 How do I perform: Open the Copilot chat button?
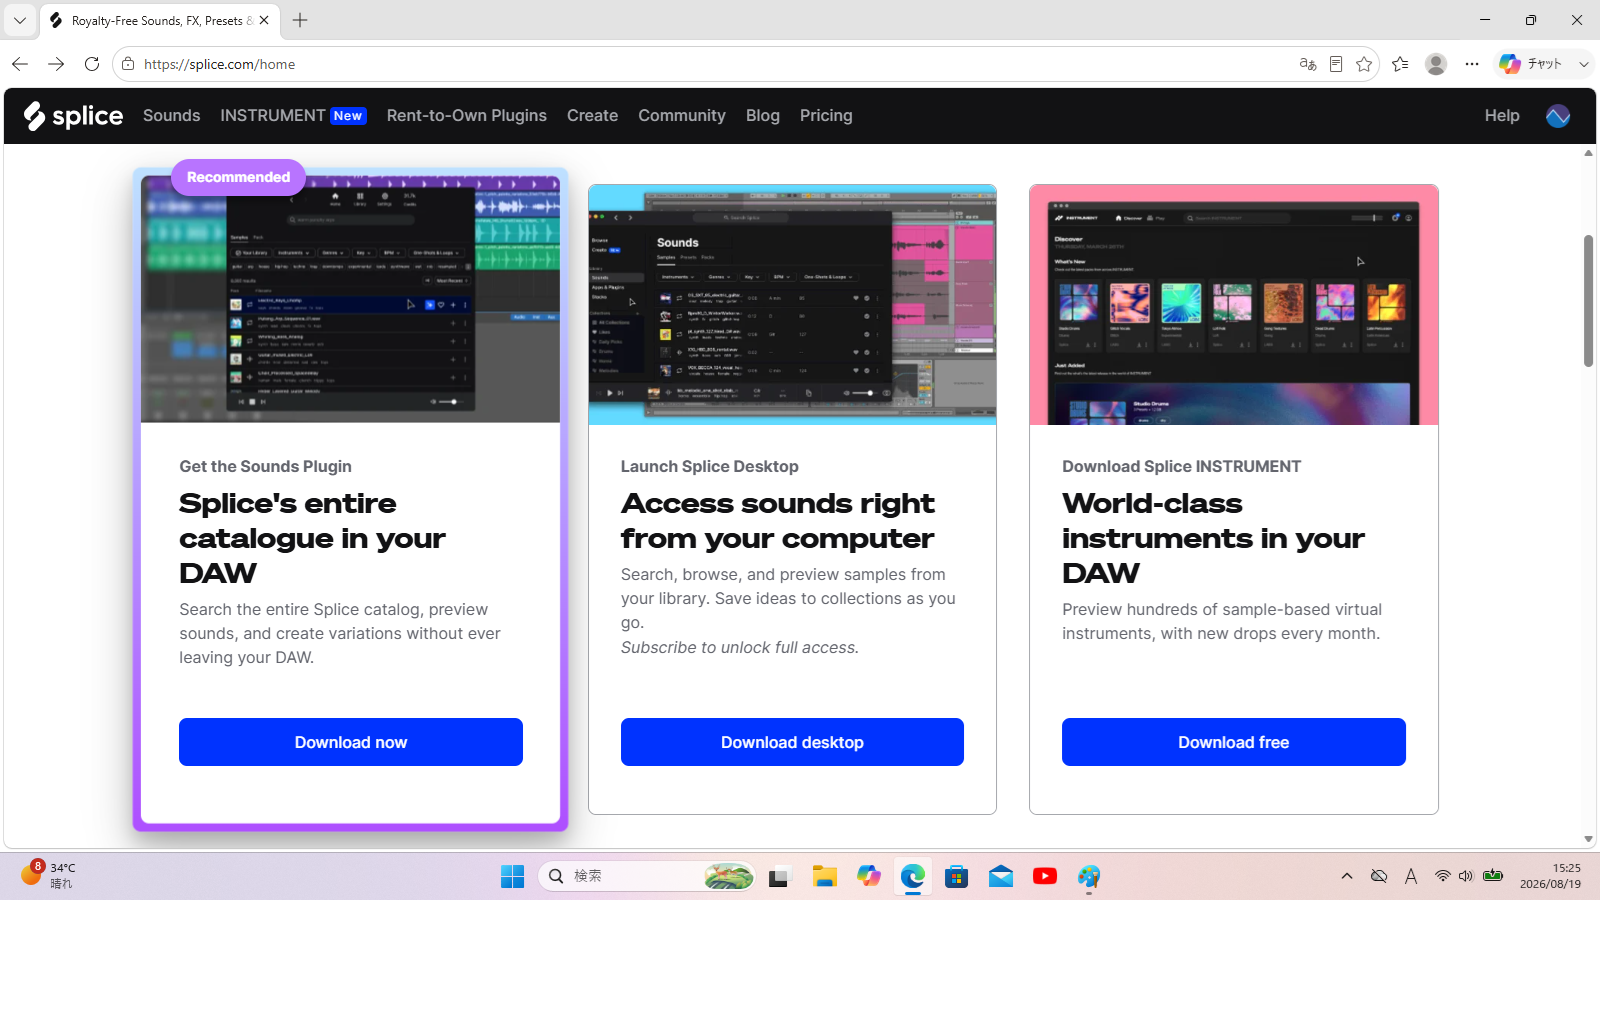coord(1530,64)
